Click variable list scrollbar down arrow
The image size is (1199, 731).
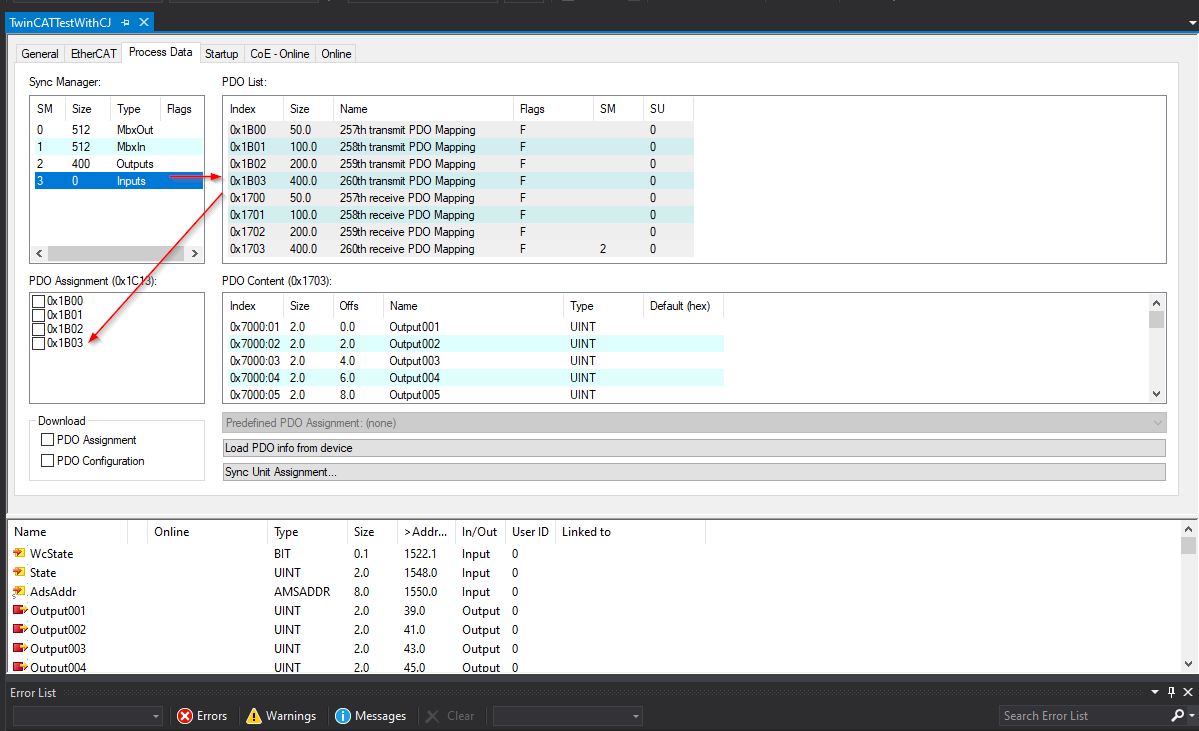[1188, 664]
